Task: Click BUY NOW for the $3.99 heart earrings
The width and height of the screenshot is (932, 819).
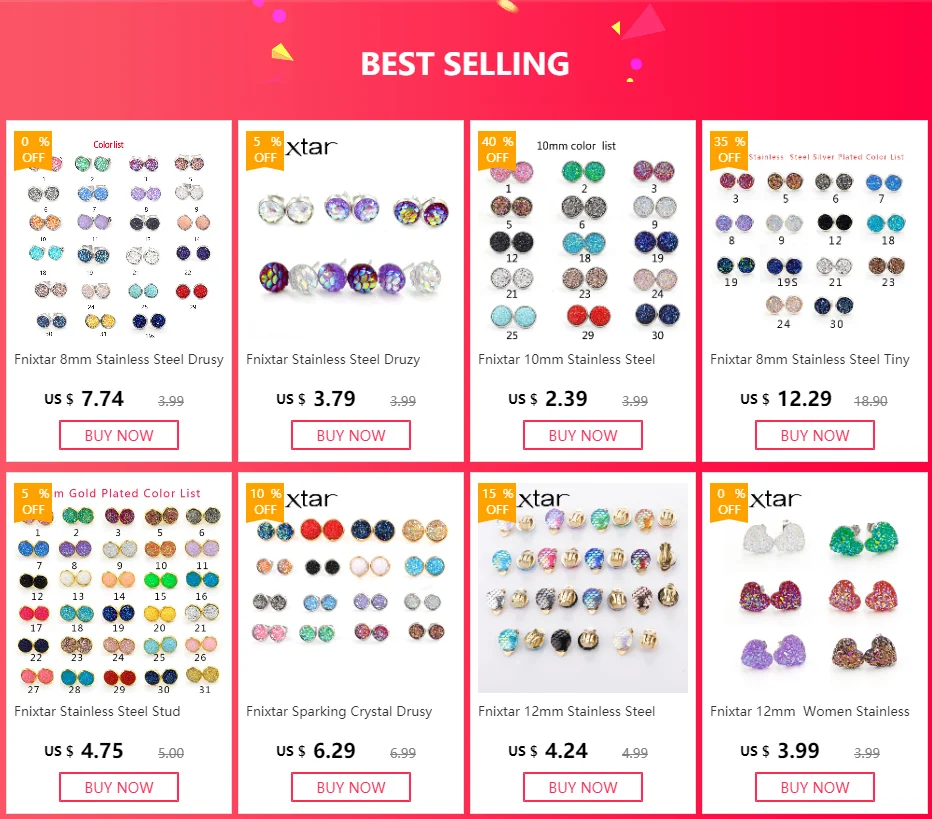Action: [815, 787]
